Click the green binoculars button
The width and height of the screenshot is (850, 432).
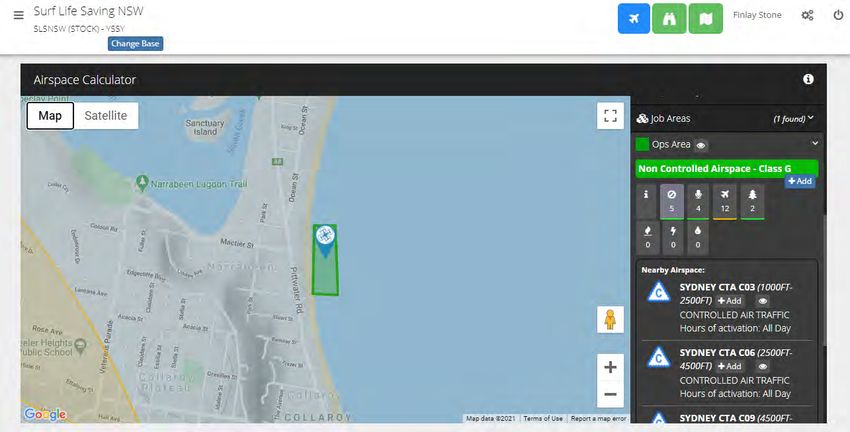coord(669,18)
